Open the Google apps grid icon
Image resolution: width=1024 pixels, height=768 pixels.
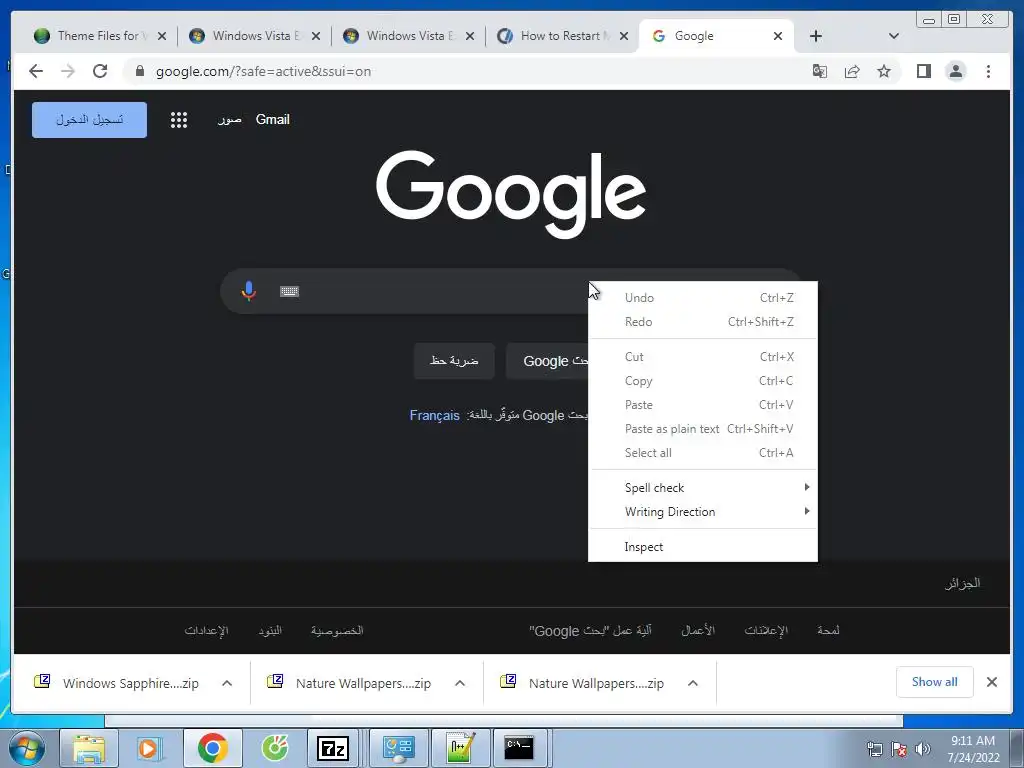tap(179, 120)
